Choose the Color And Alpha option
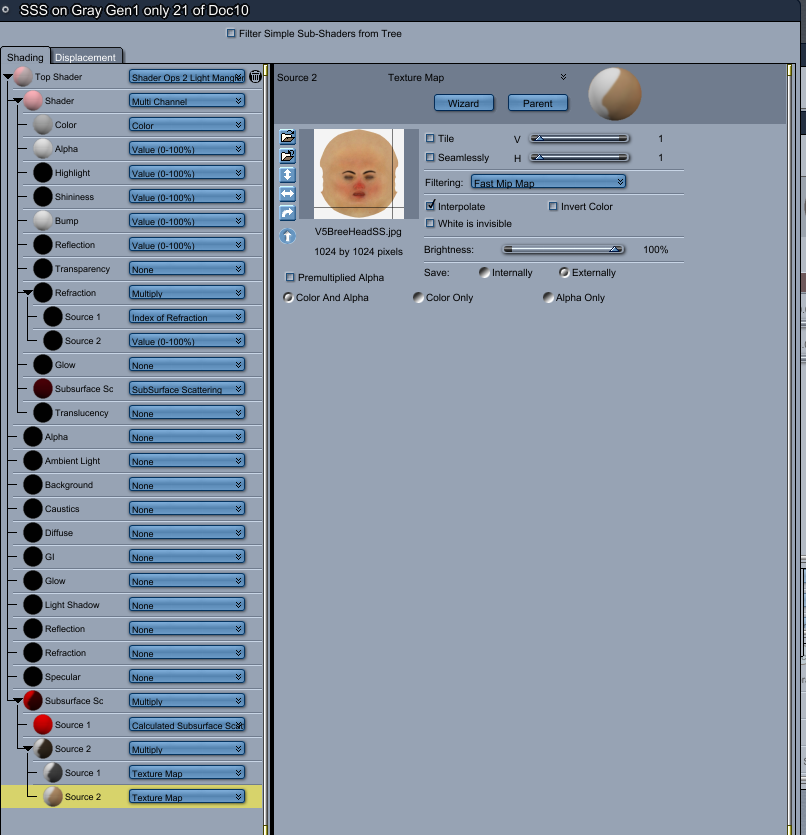The width and height of the screenshot is (806, 835). click(288, 297)
